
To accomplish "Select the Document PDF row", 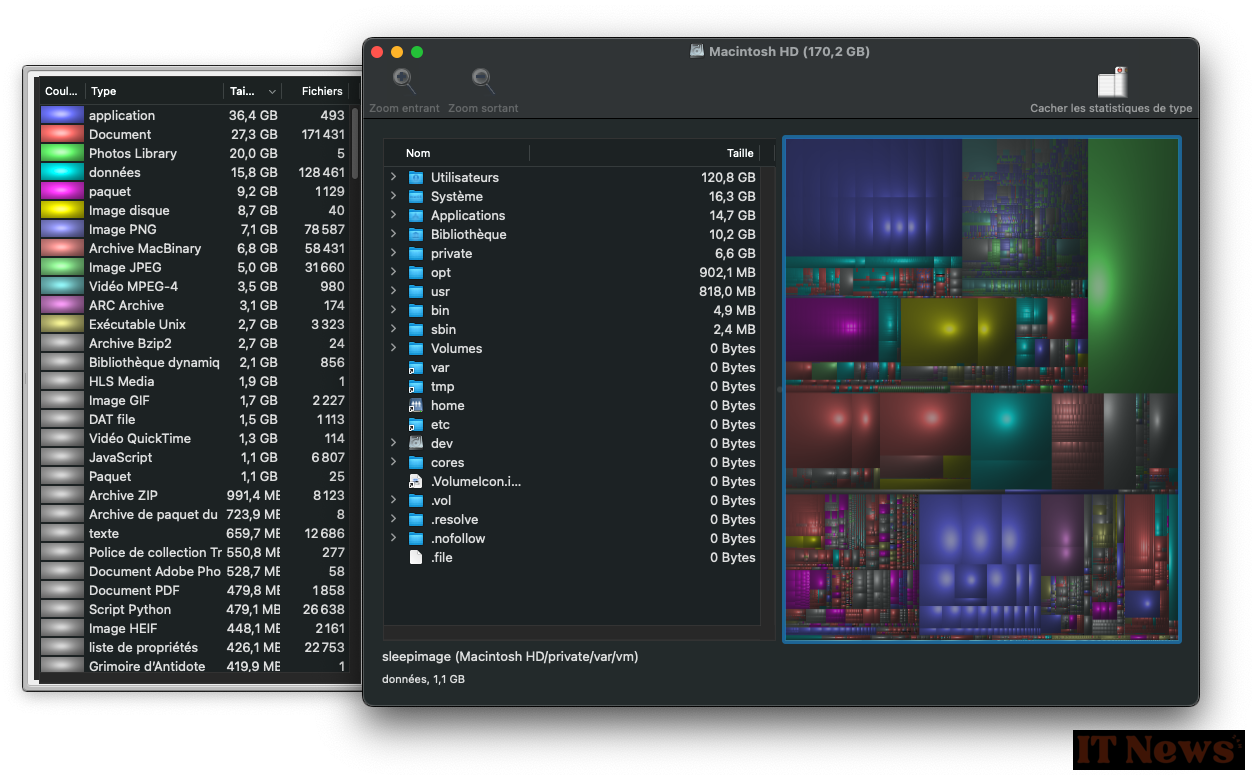I will (195, 590).
